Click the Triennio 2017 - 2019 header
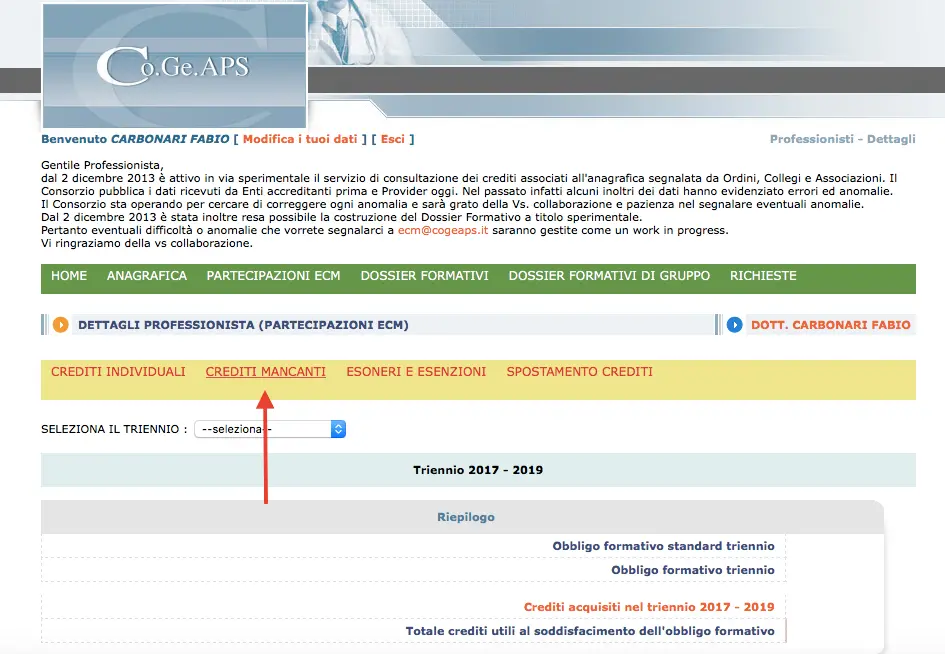Image resolution: width=945 pixels, height=654 pixels. (x=478, y=470)
